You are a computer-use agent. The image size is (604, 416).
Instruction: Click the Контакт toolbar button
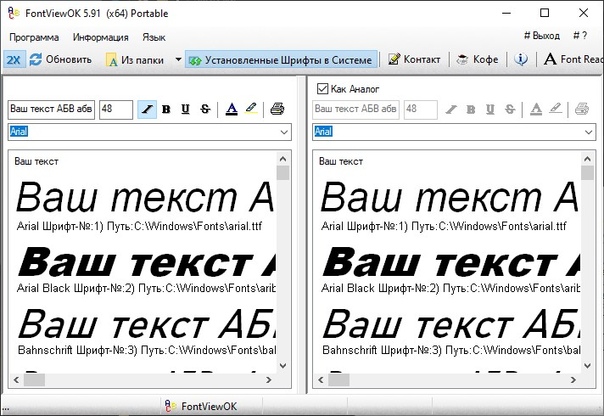(414, 60)
